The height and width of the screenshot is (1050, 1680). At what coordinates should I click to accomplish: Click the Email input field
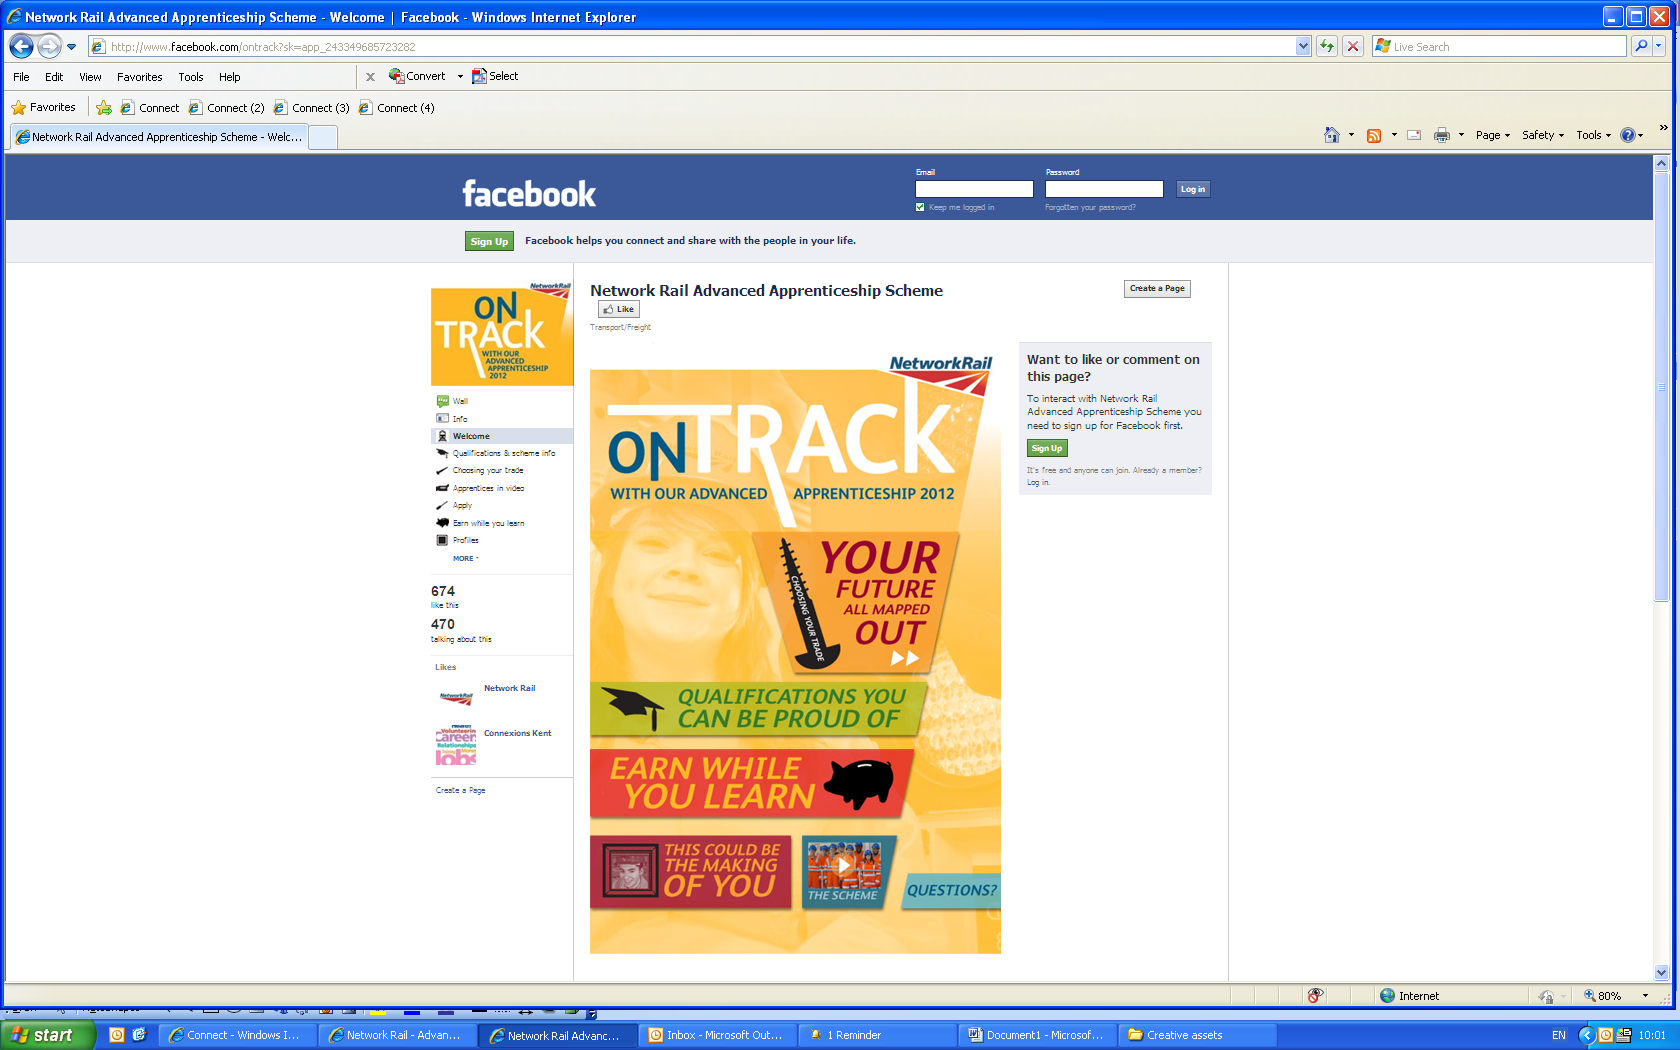tap(974, 189)
